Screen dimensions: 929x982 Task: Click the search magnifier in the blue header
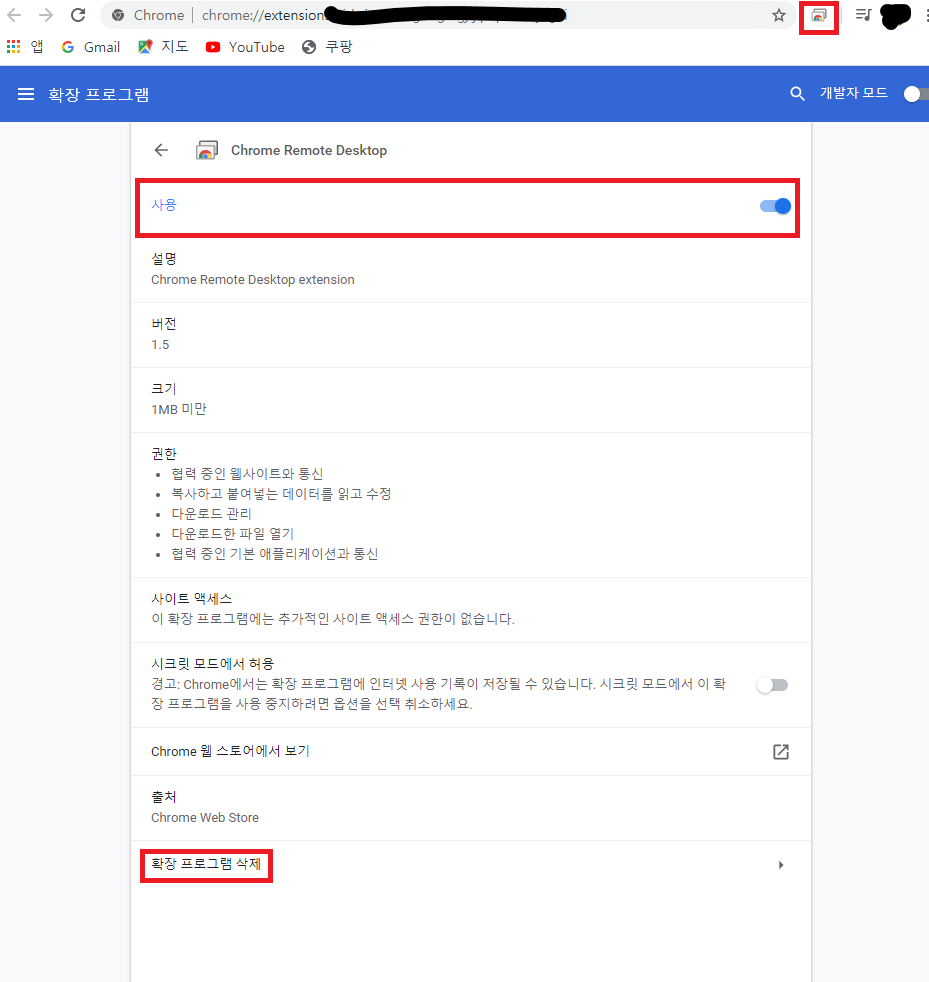point(797,94)
